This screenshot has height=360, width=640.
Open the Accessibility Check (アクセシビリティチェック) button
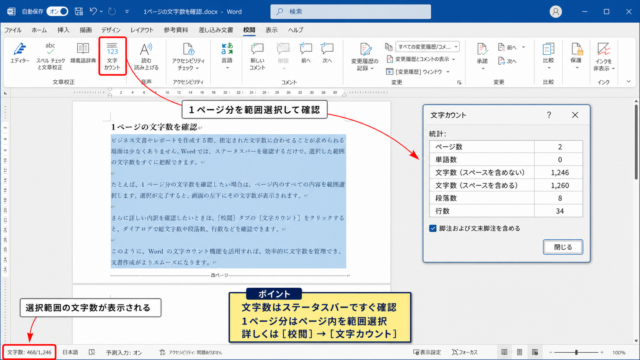coord(188,56)
